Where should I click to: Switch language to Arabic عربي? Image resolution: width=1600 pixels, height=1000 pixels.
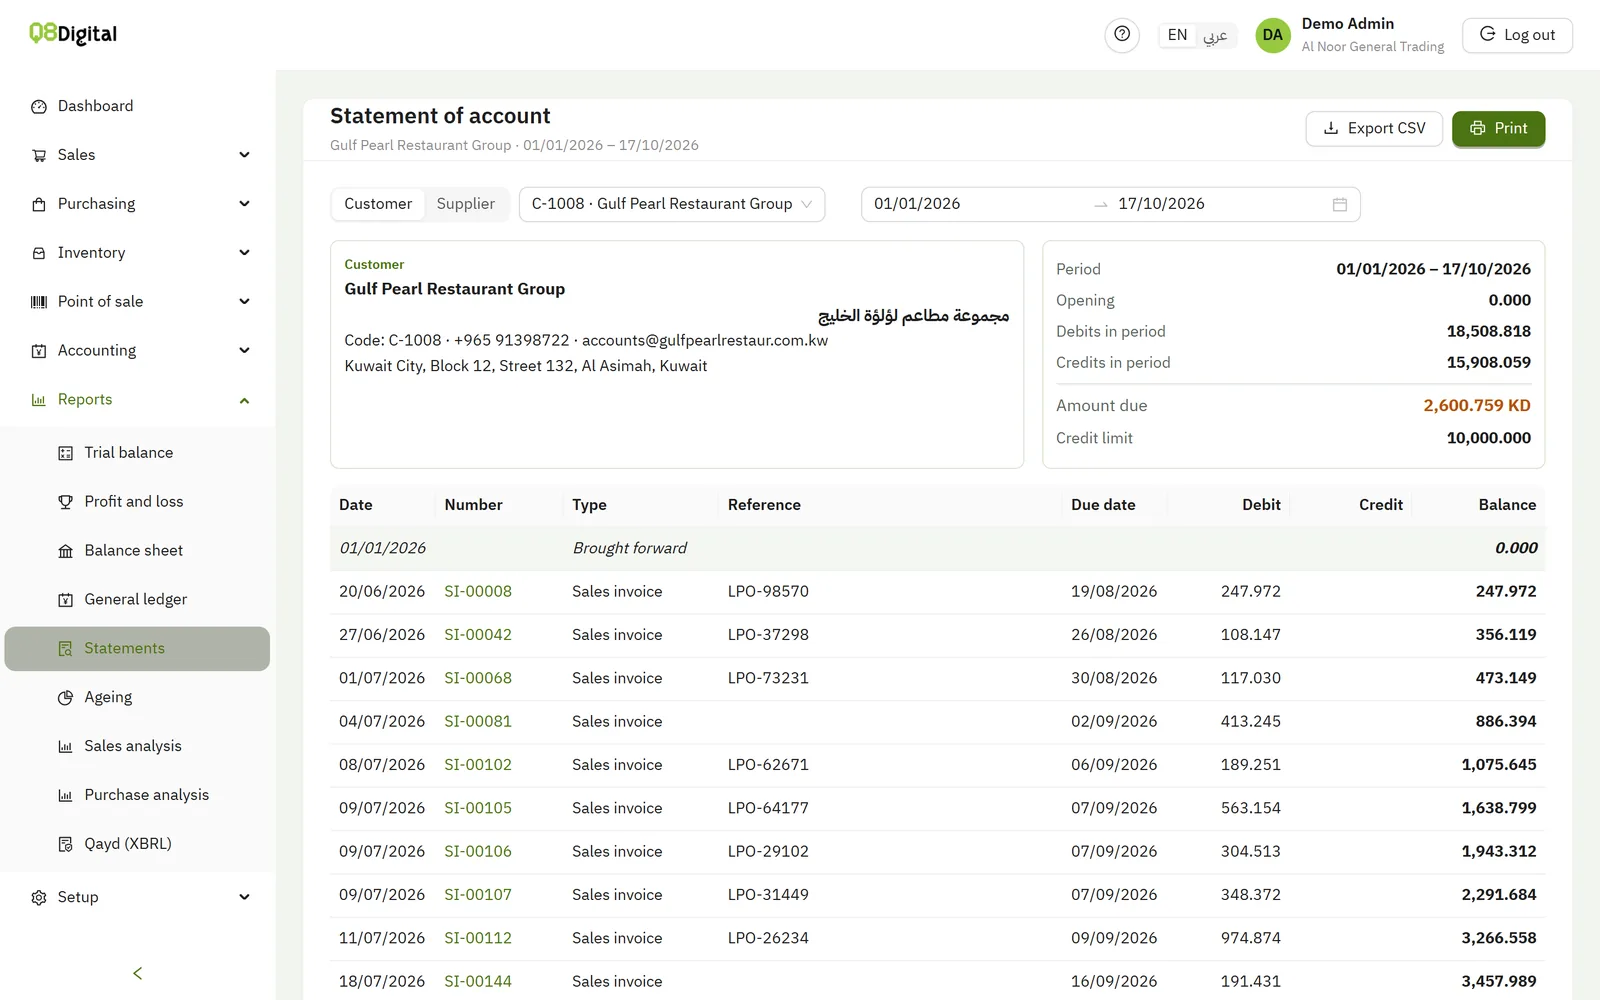click(1215, 35)
